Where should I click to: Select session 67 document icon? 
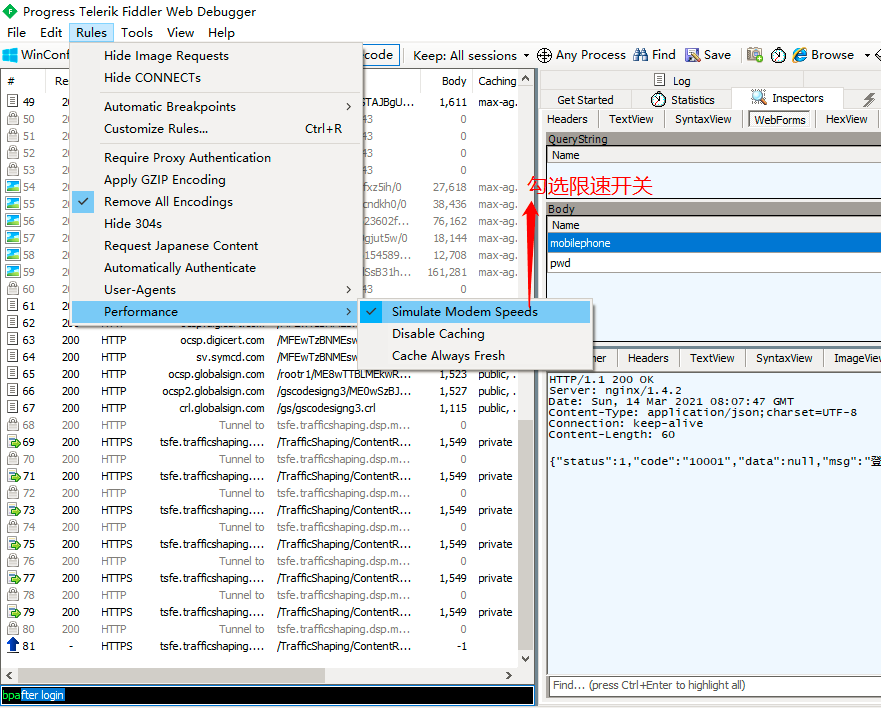tap(12, 407)
